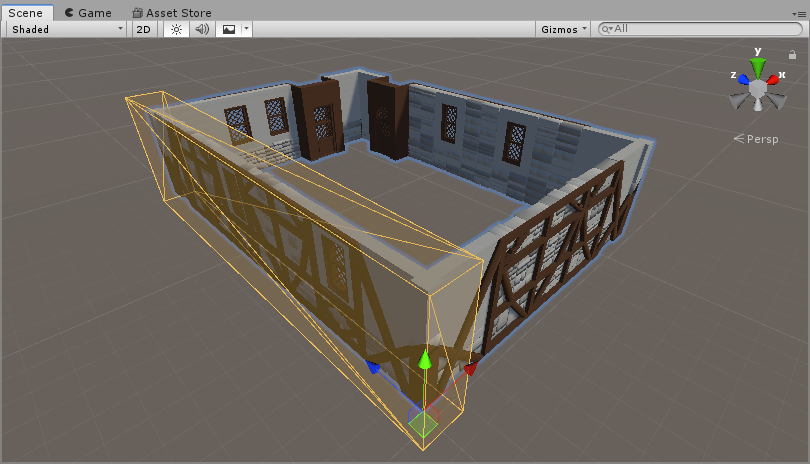The image size is (810, 464).
Task: Toggle the scene view rotation lock icon
Action: 792,56
